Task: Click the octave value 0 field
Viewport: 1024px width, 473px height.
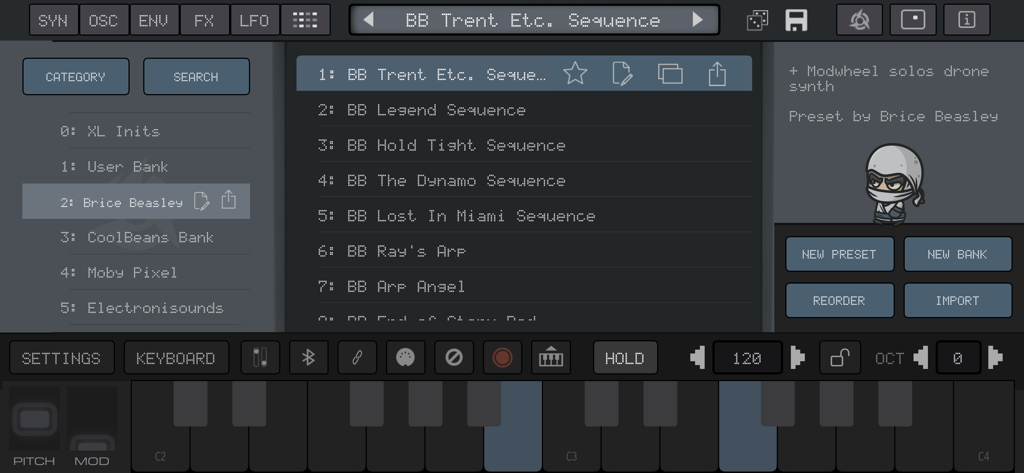Action: click(x=958, y=358)
